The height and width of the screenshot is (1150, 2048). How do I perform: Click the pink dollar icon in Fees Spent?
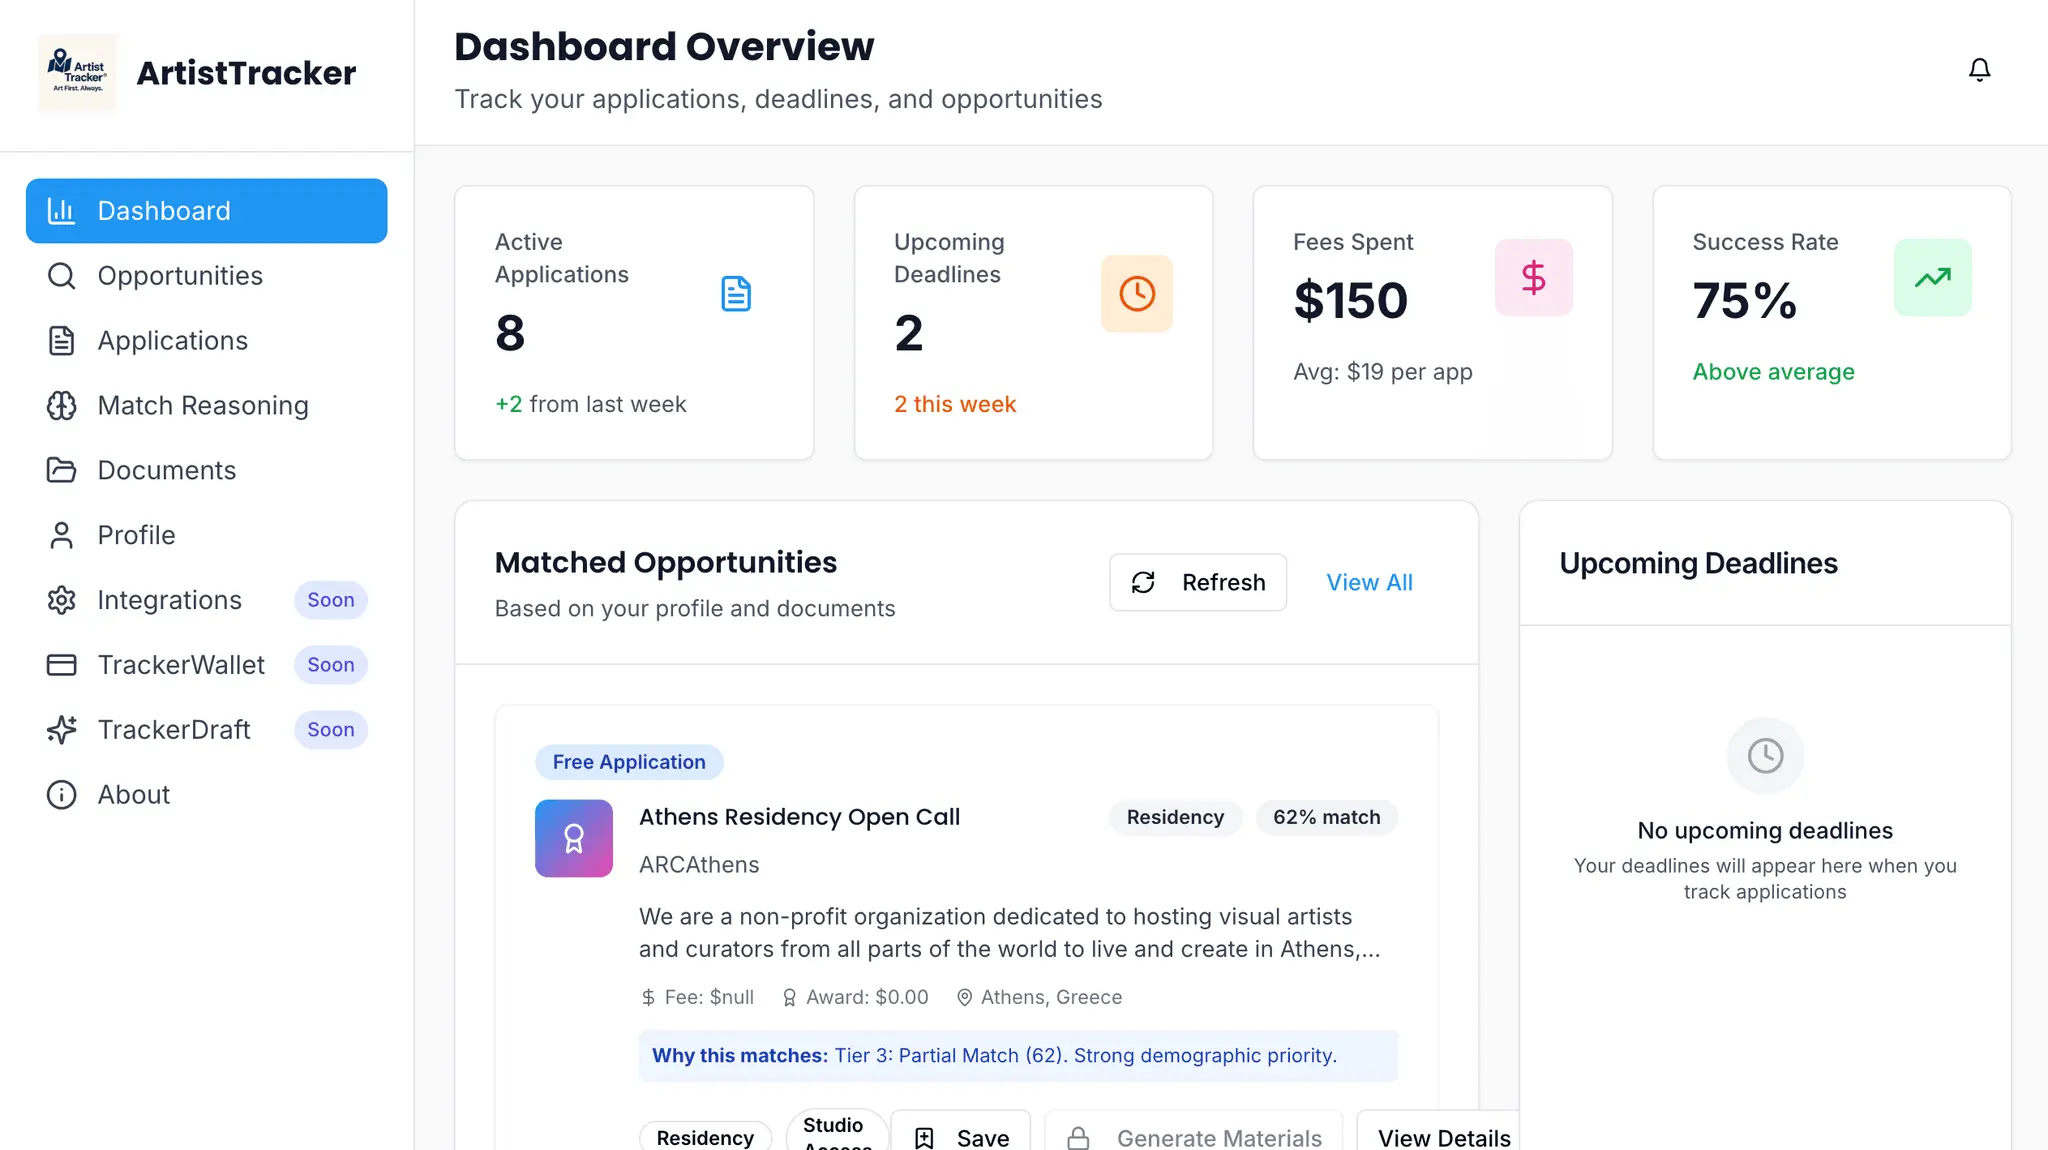click(x=1534, y=278)
